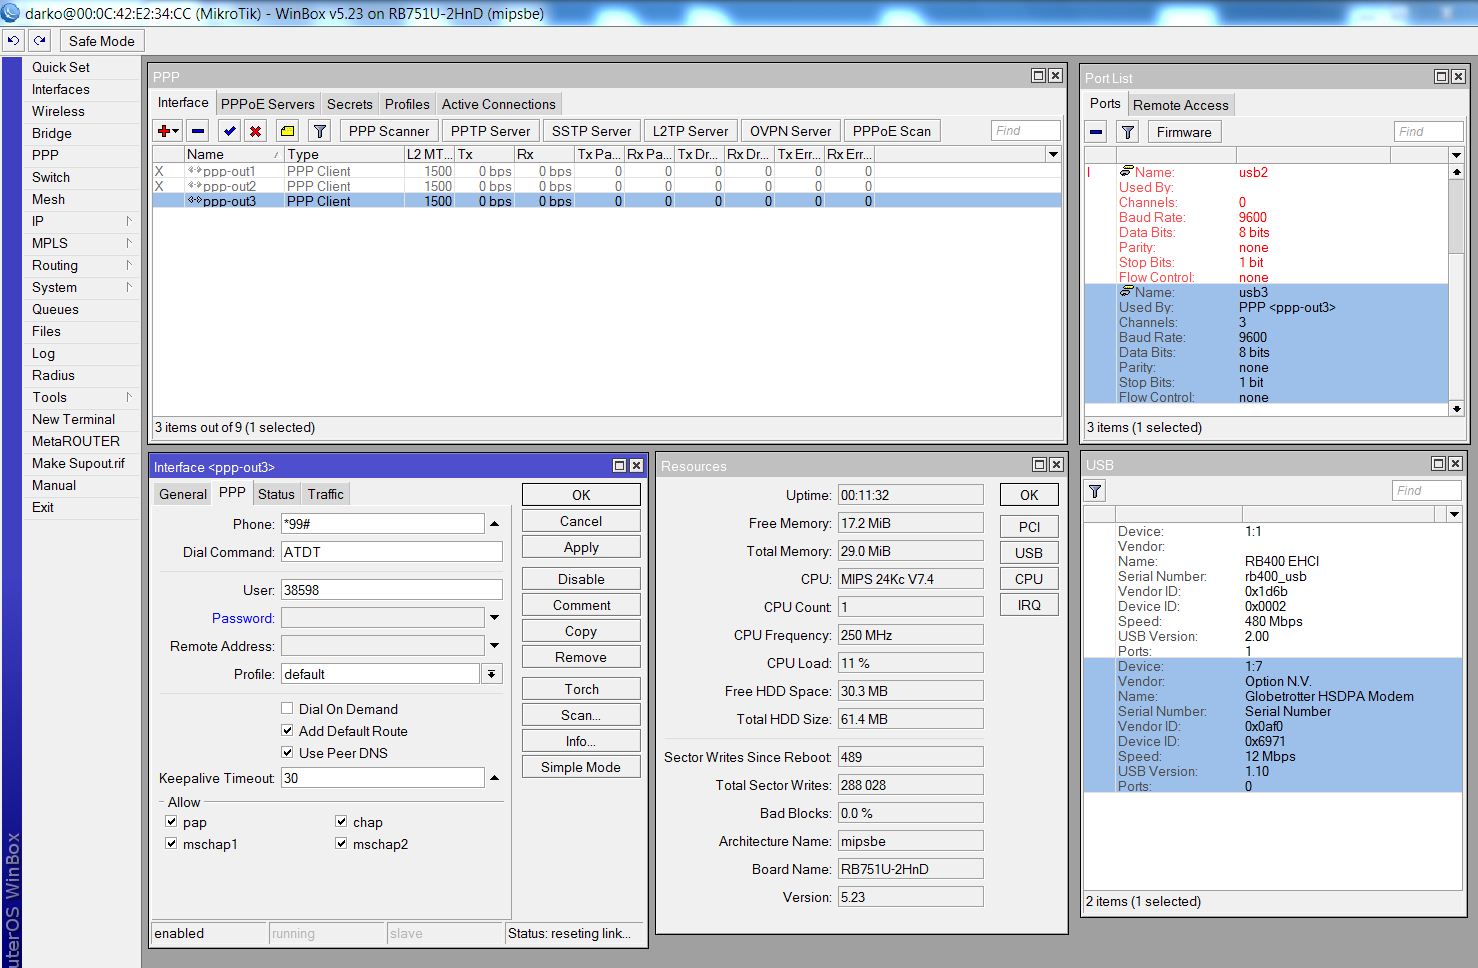Switch to the Active Connections tab
This screenshot has height=968, width=1478.
pos(498,104)
